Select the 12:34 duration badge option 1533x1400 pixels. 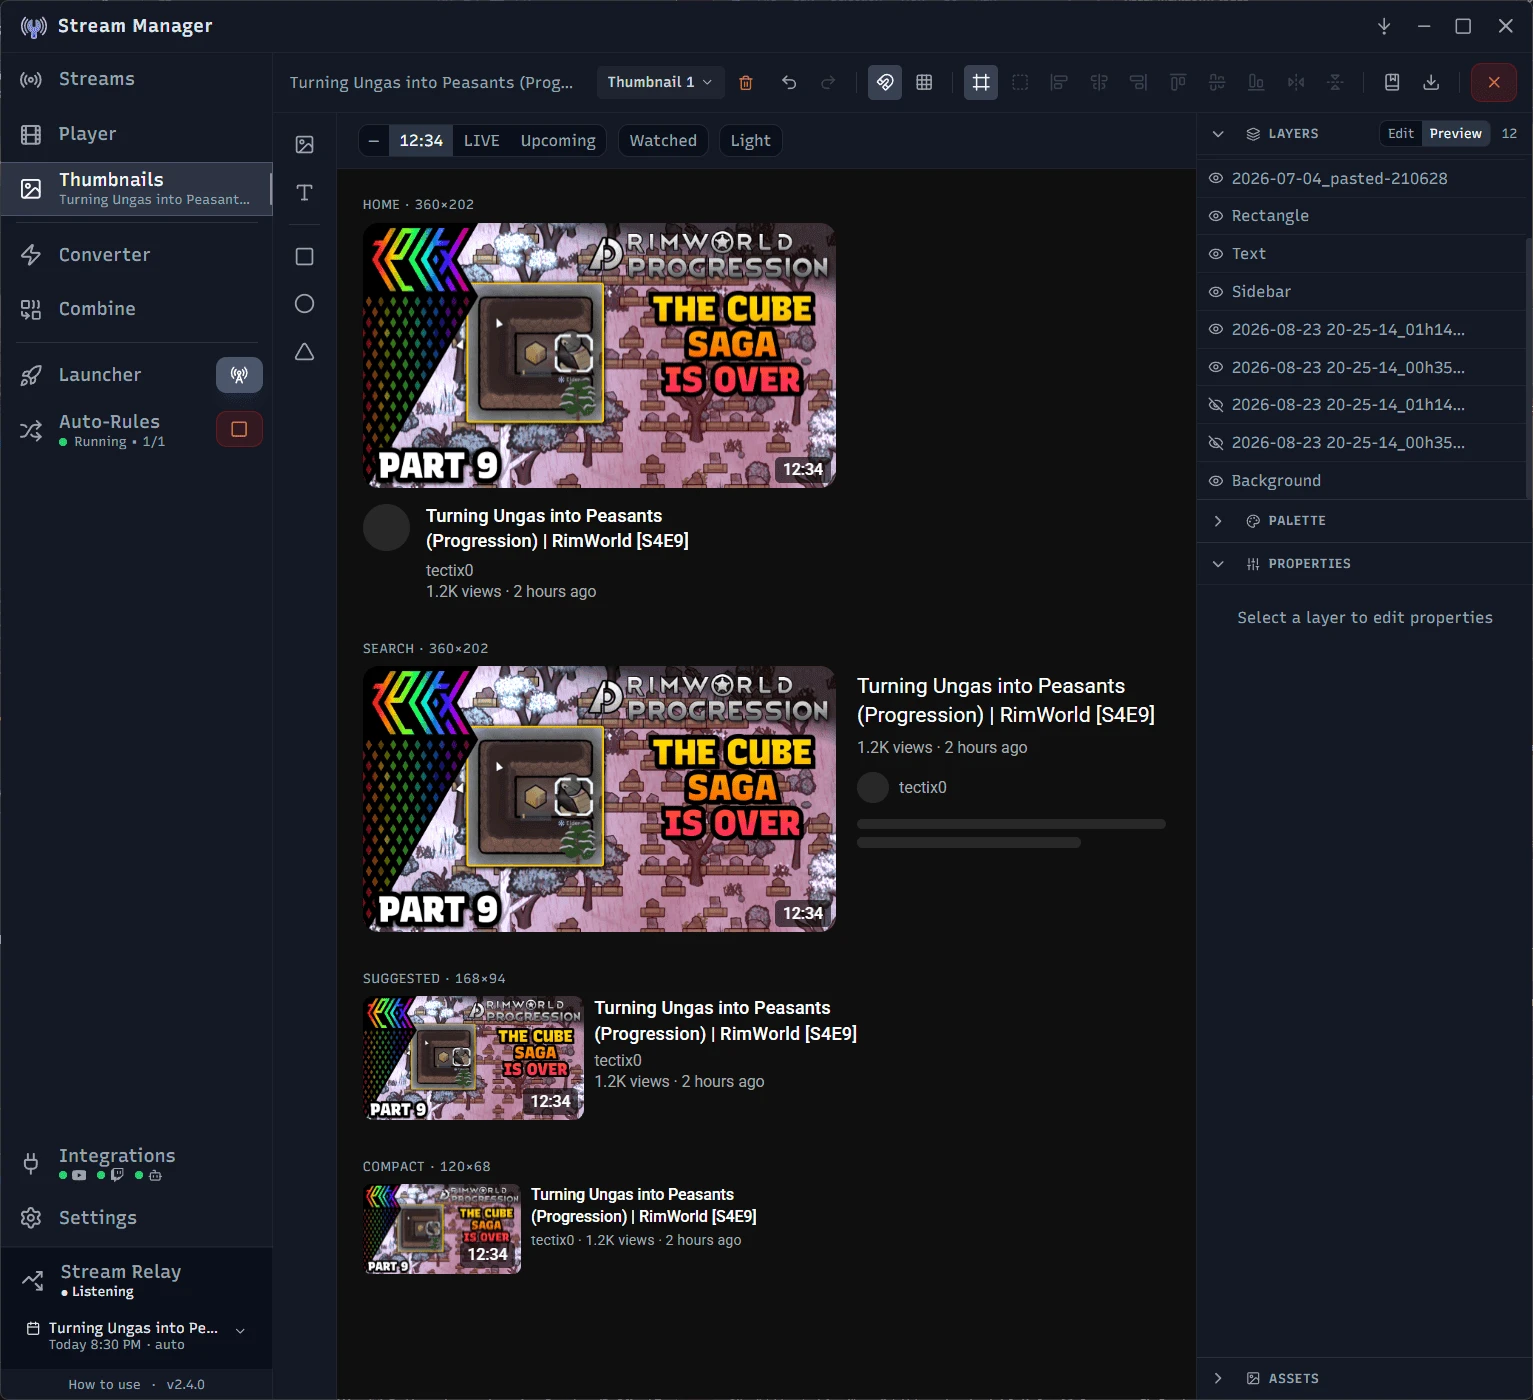[x=421, y=141]
